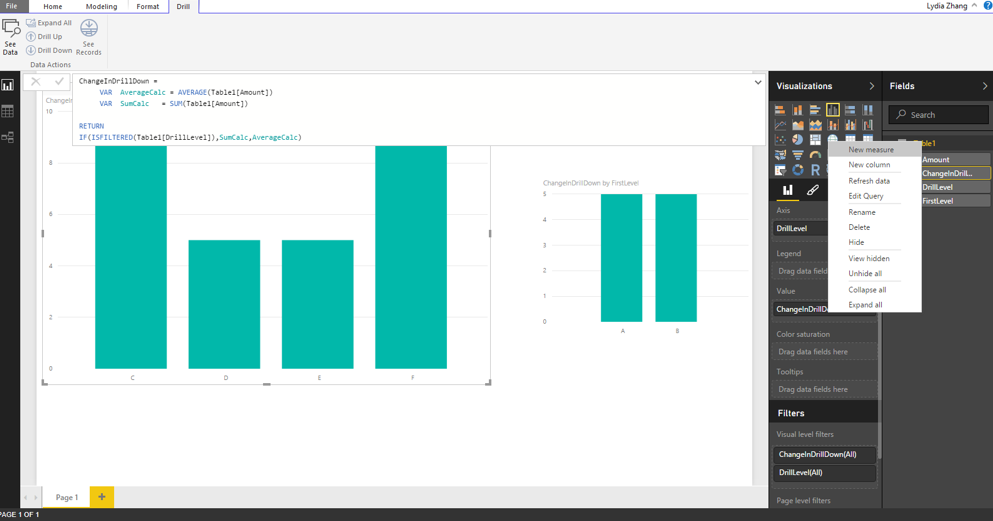The width and height of the screenshot is (993, 521).
Task: Choose View hidden from context menu
Action: 875,258
